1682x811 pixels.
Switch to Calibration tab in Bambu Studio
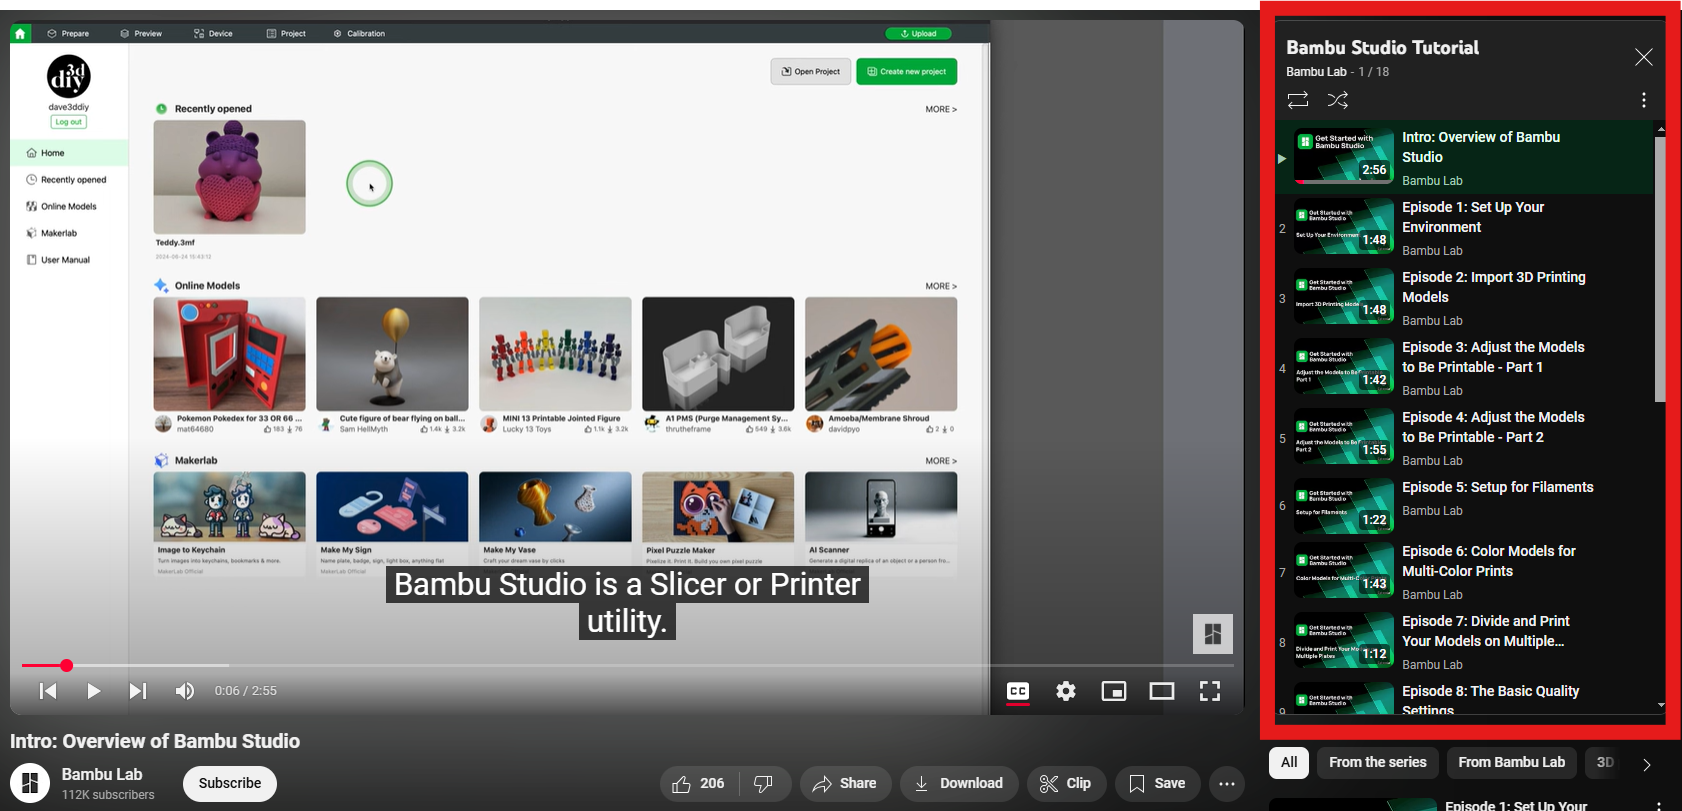pyautogui.click(x=359, y=33)
